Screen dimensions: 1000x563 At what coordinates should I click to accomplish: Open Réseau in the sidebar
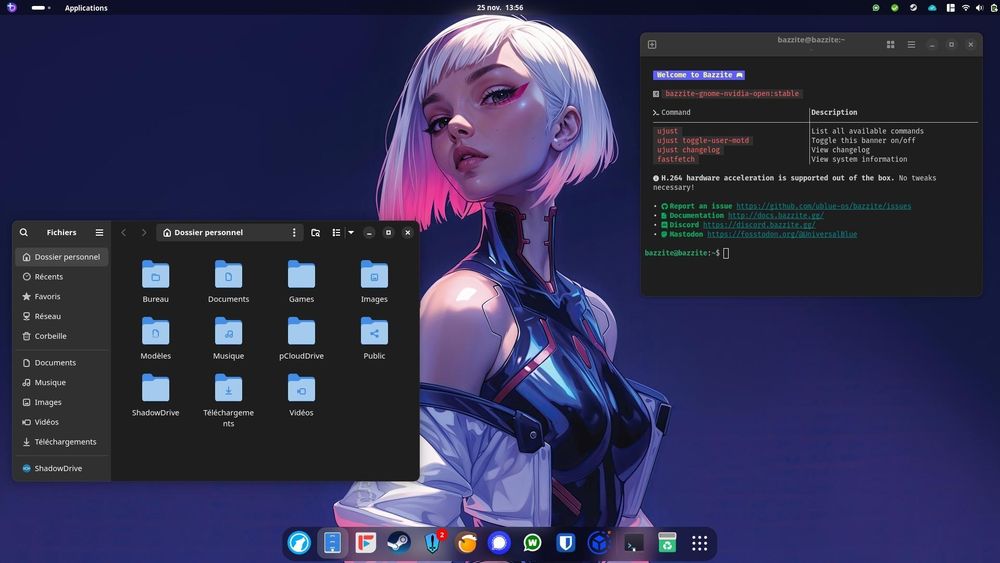(x=61, y=316)
